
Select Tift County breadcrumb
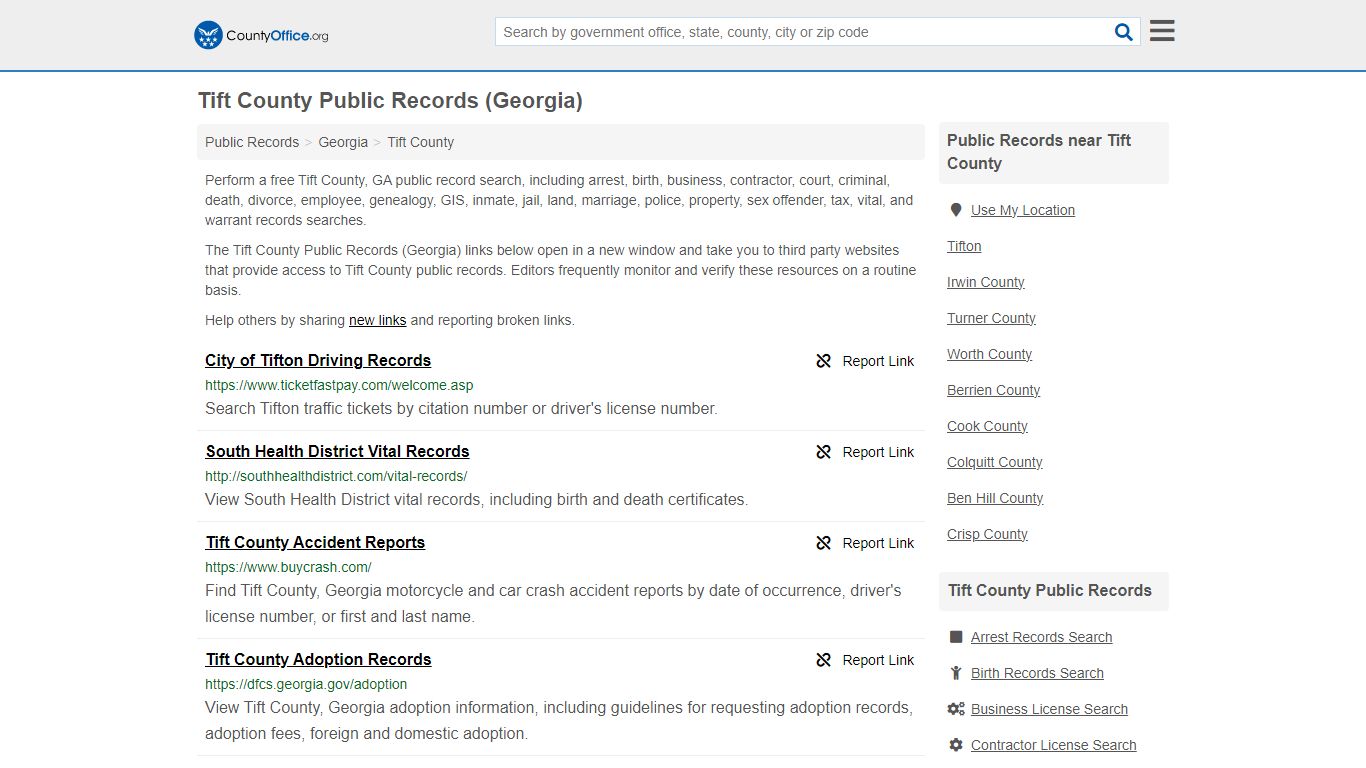tap(420, 142)
